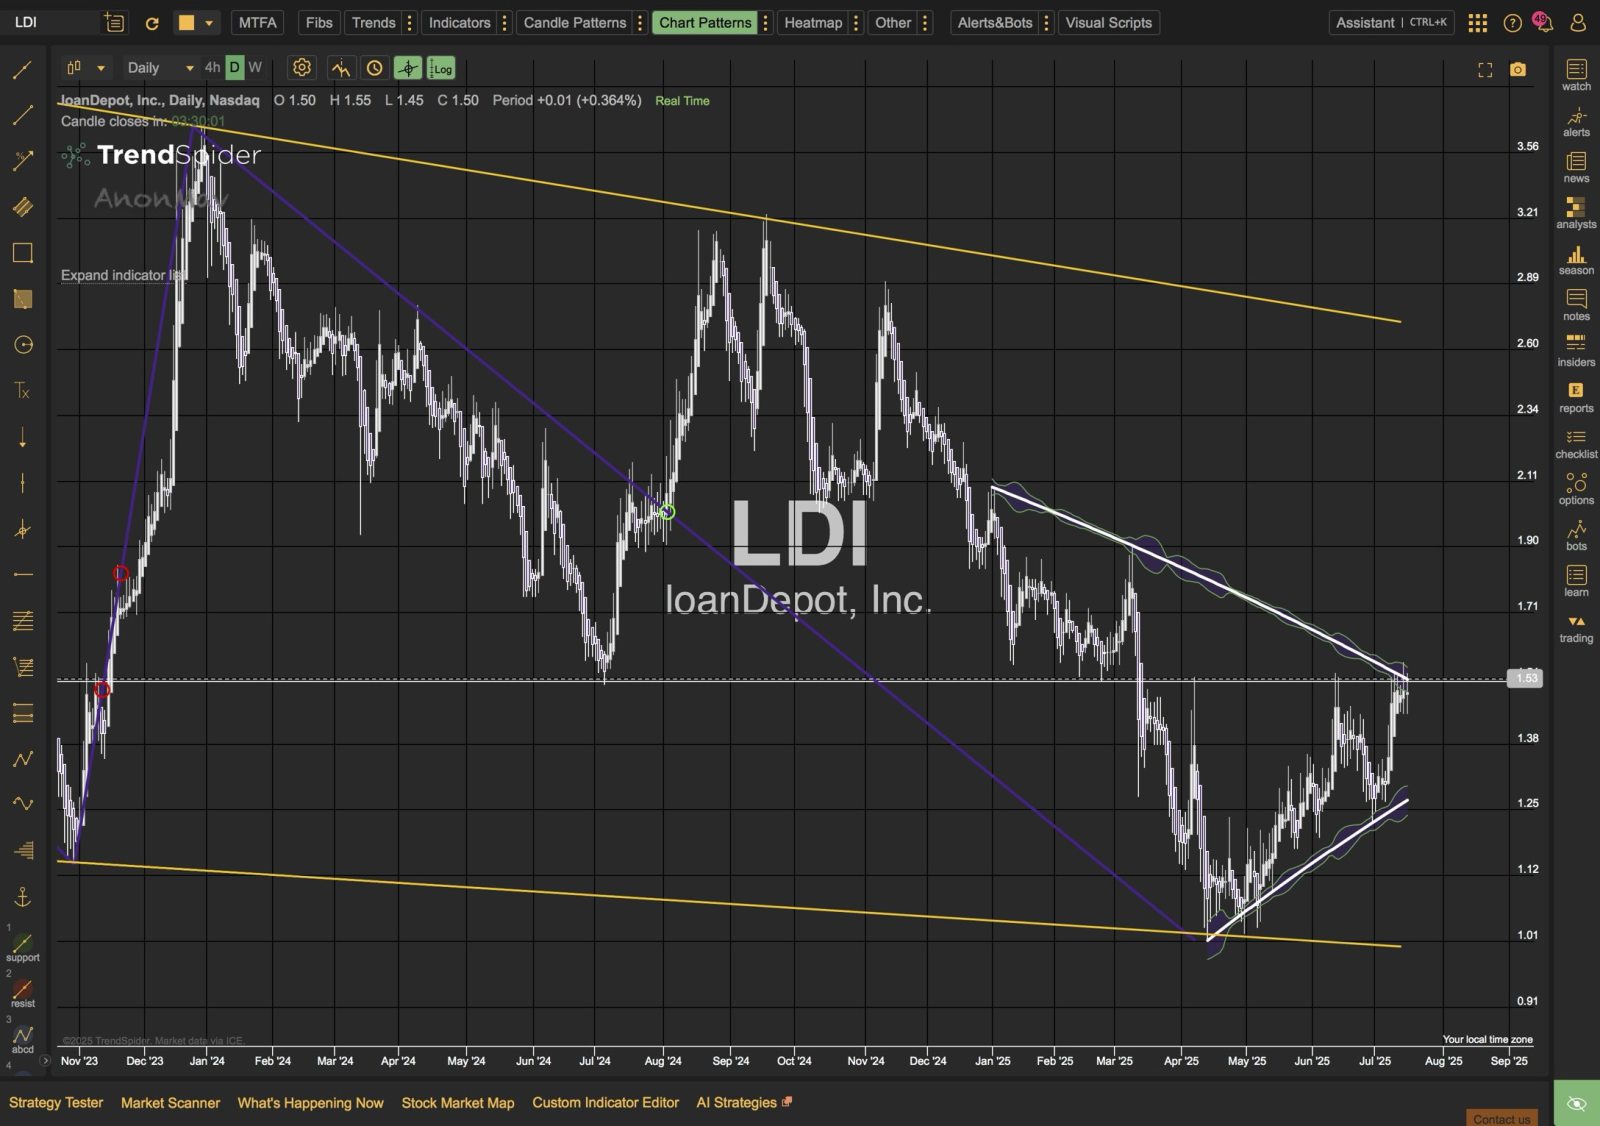Open the Assistant CTRL+K button
1600x1126 pixels.
pyautogui.click(x=1391, y=23)
